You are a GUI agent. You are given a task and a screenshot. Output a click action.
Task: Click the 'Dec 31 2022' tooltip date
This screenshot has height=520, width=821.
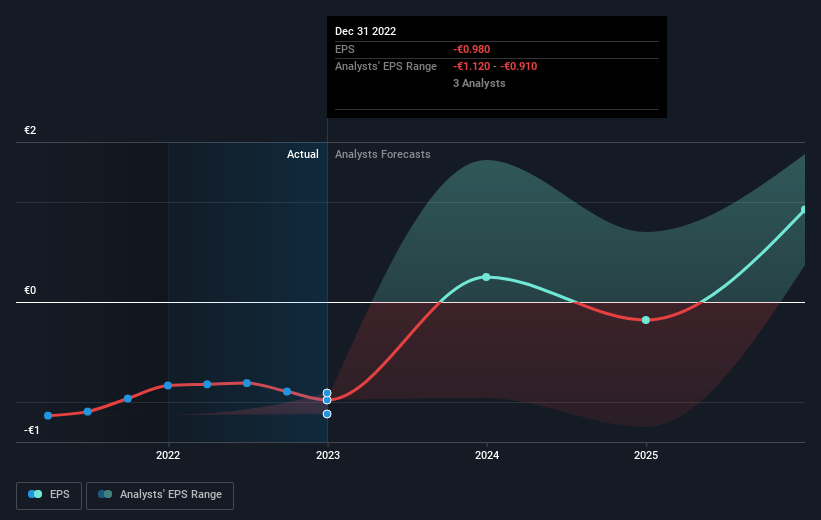[365, 31]
